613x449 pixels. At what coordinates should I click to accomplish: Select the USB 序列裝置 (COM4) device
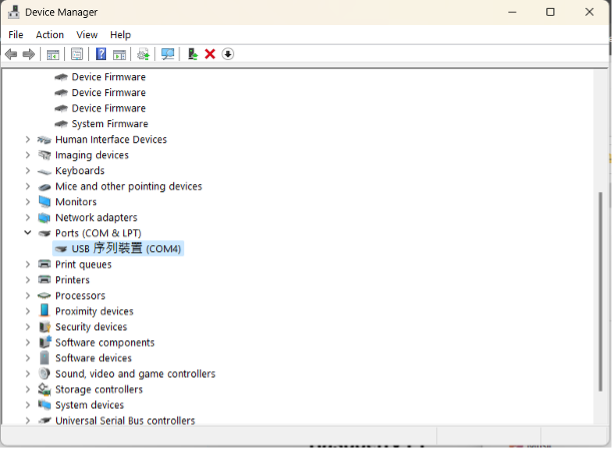[126, 249]
